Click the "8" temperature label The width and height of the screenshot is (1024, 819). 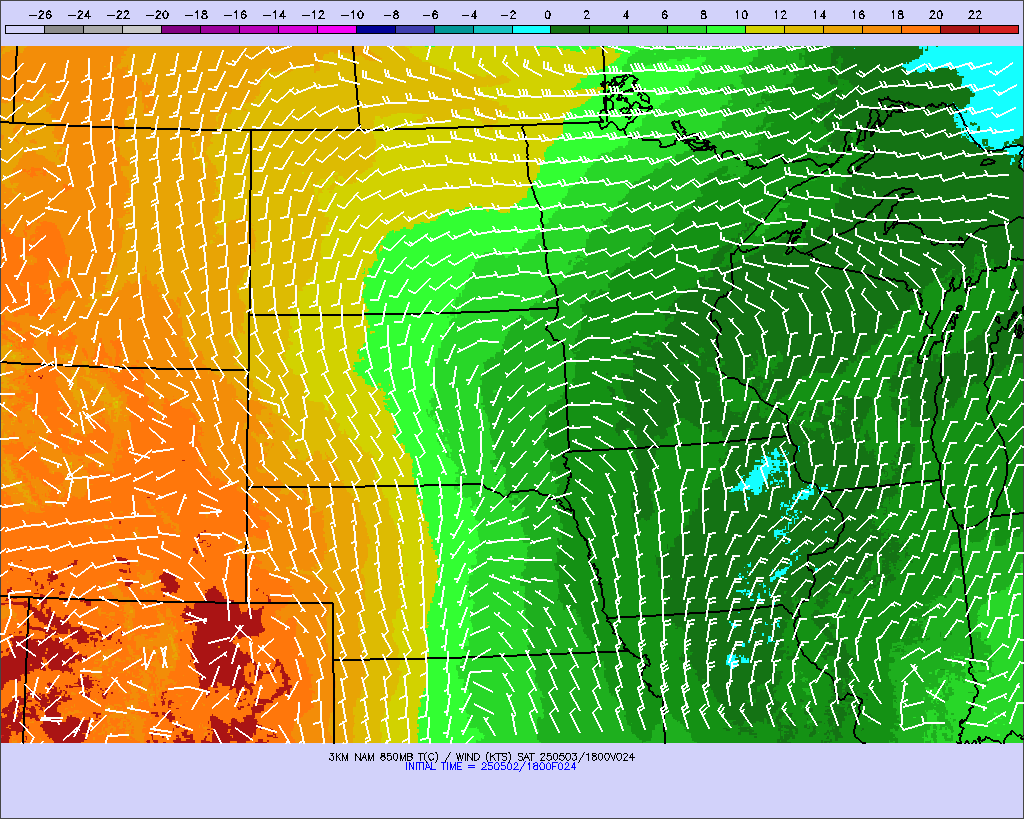tap(703, 14)
